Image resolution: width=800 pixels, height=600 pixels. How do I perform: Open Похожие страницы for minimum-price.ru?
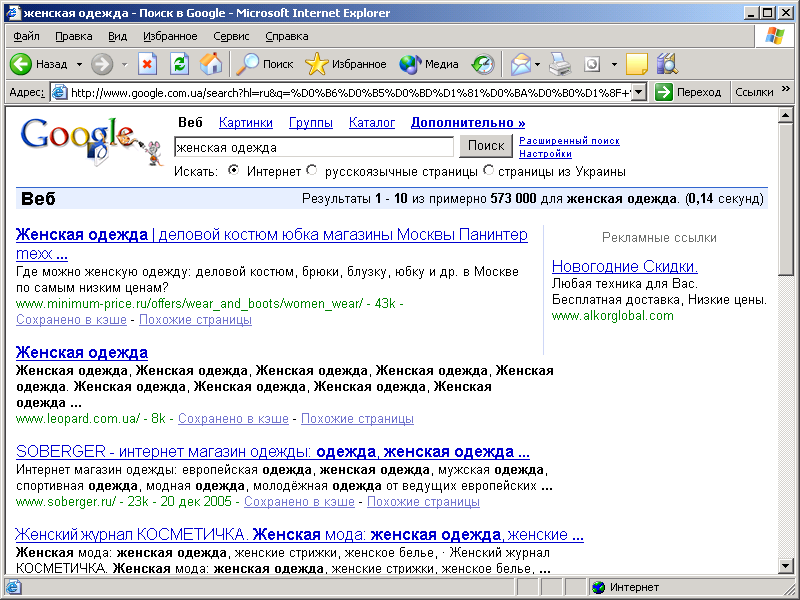(x=195, y=319)
